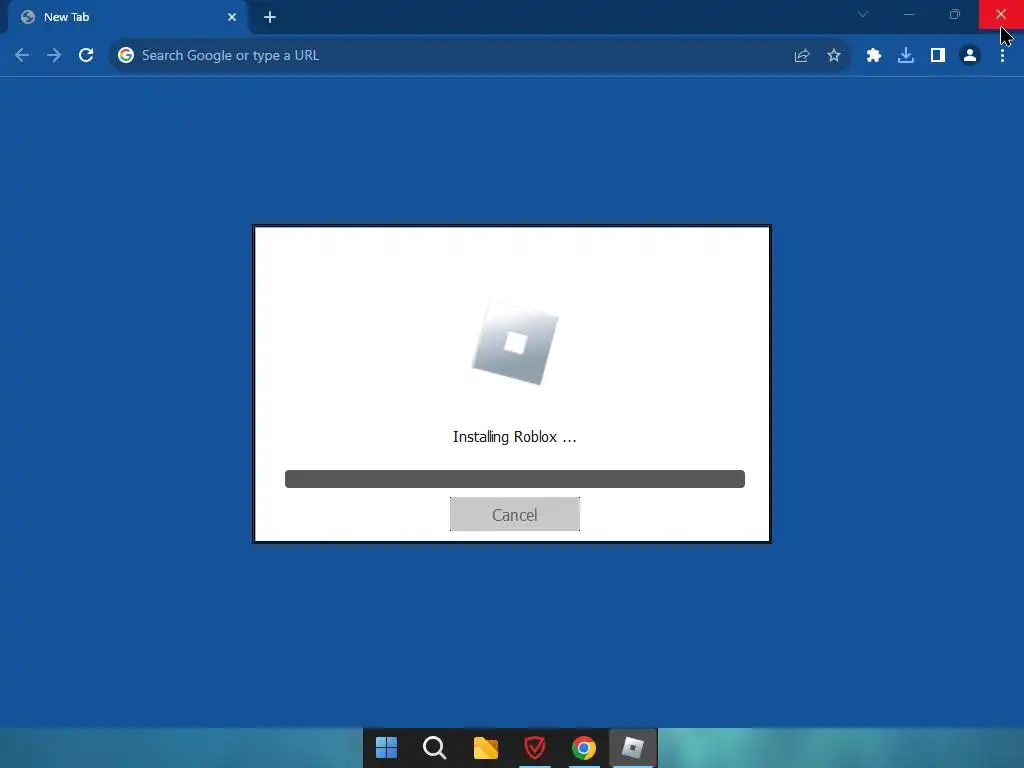Select the New Tab browser tab
This screenshot has height=768, width=1024.
127,17
